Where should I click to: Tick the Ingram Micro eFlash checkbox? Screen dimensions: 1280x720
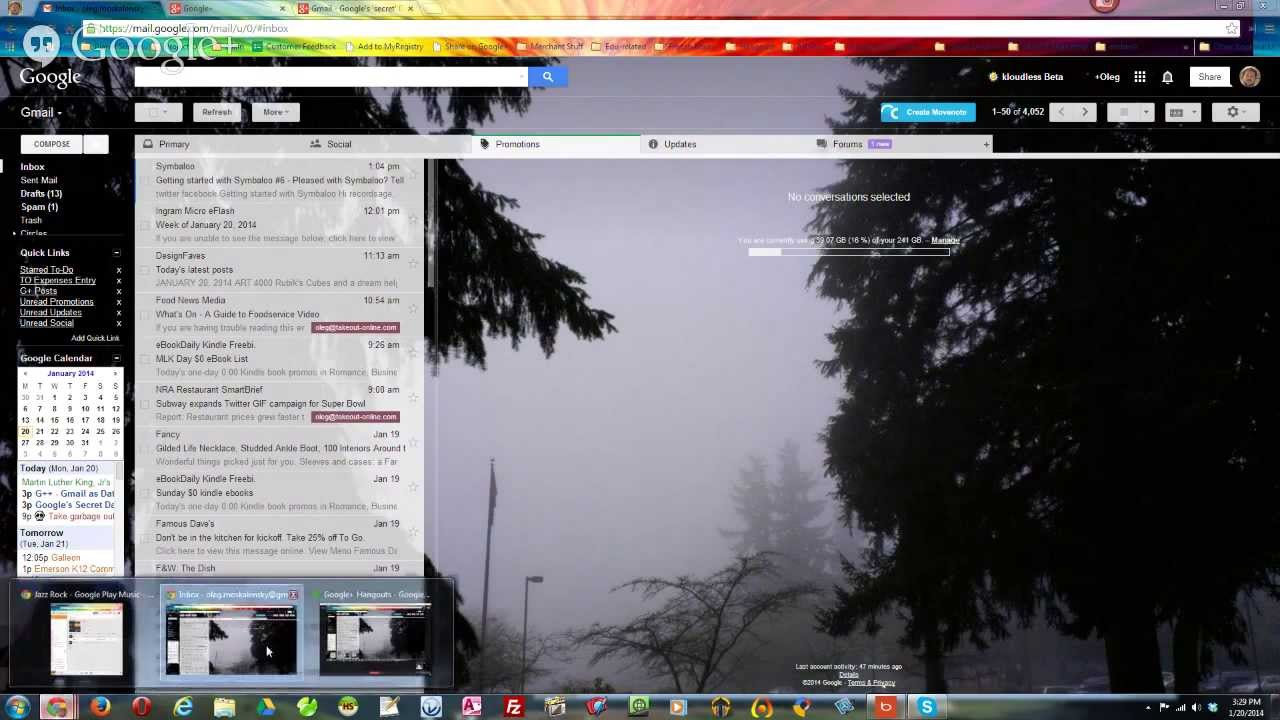[145, 225]
